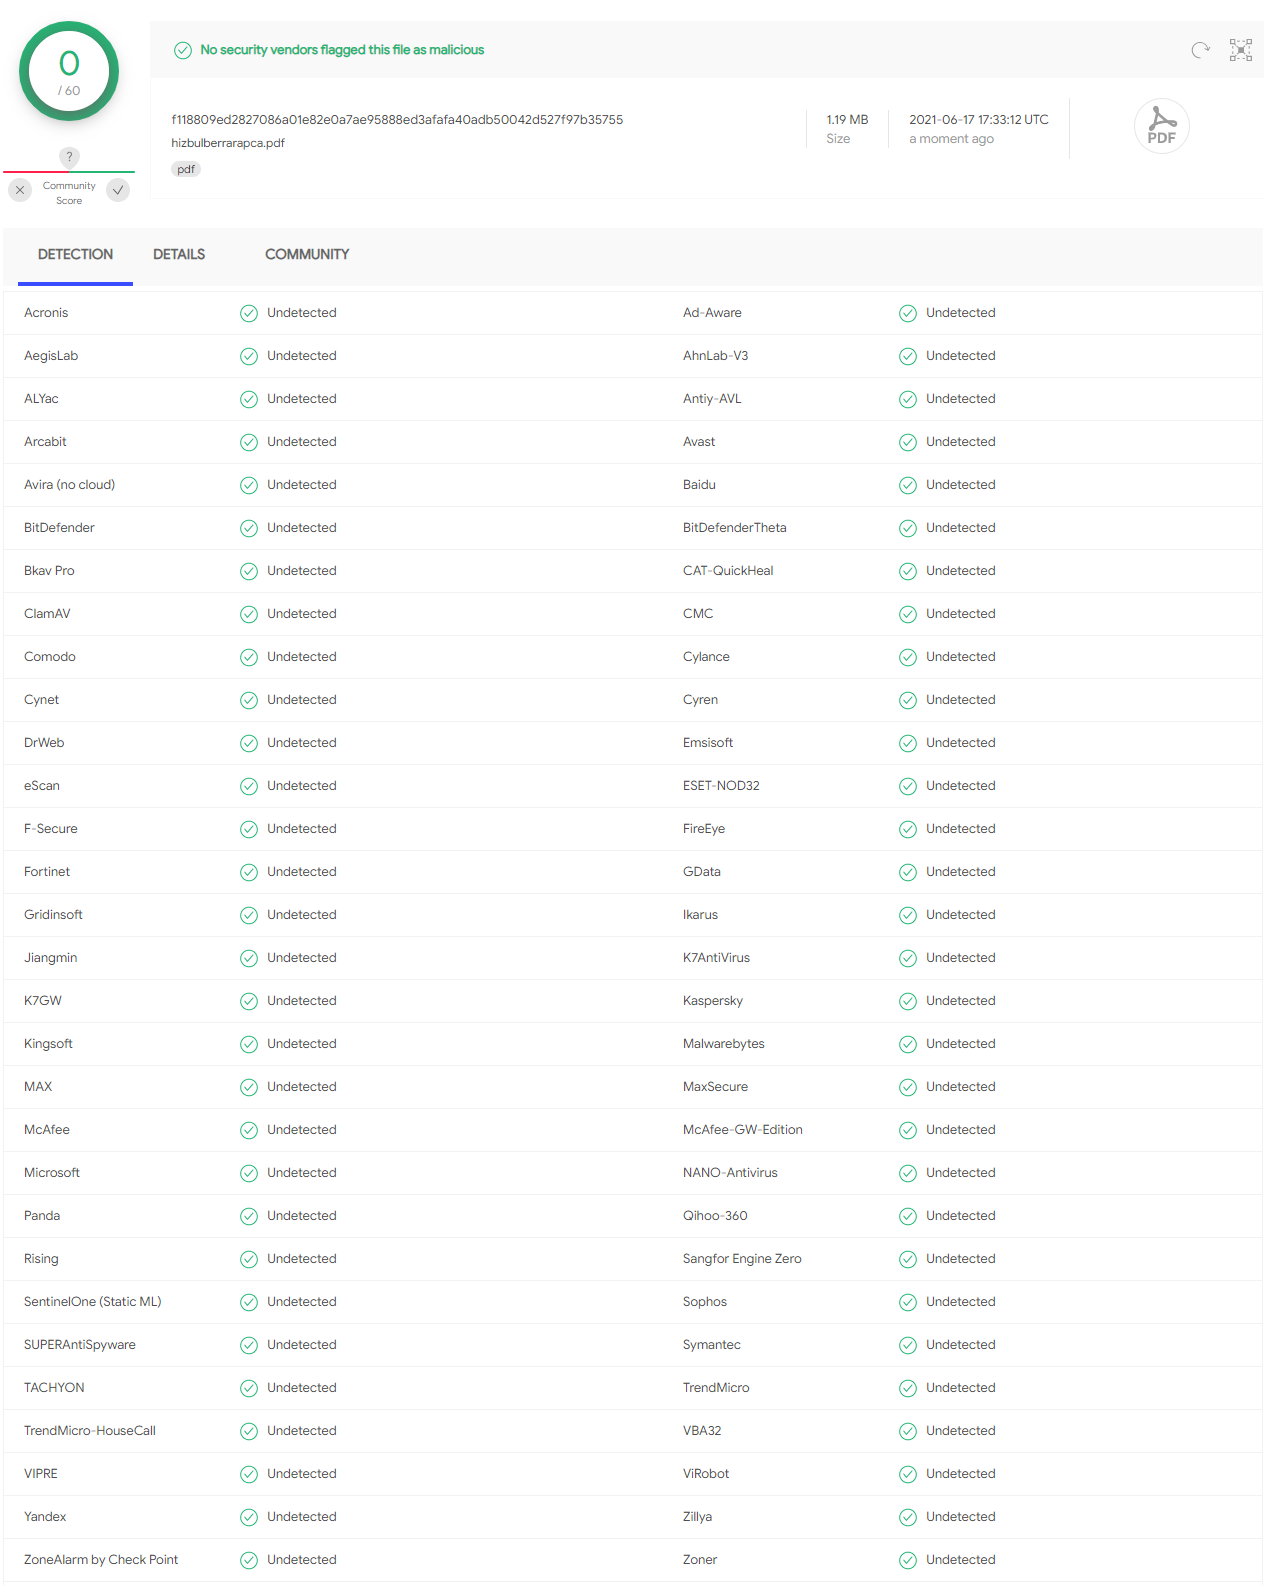Click the Kingsoft vendor name
Screen dimensions: 1264x1585
click(x=48, y=1044)
